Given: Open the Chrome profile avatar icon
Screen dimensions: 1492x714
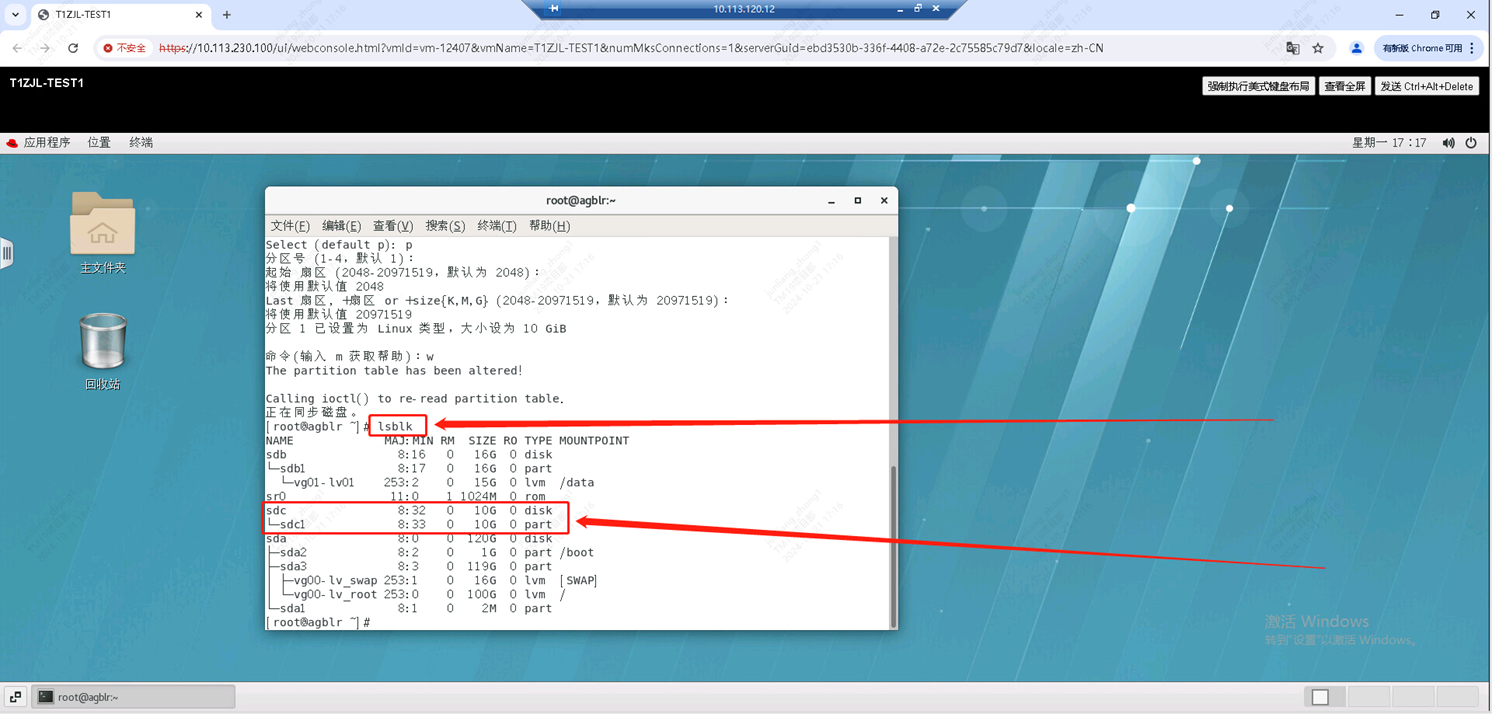Looking at the screenshot, I should [1356, 48].
